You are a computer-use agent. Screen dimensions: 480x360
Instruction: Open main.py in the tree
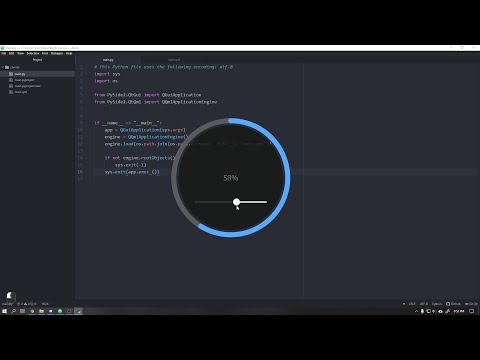click(x=20, y=74)
